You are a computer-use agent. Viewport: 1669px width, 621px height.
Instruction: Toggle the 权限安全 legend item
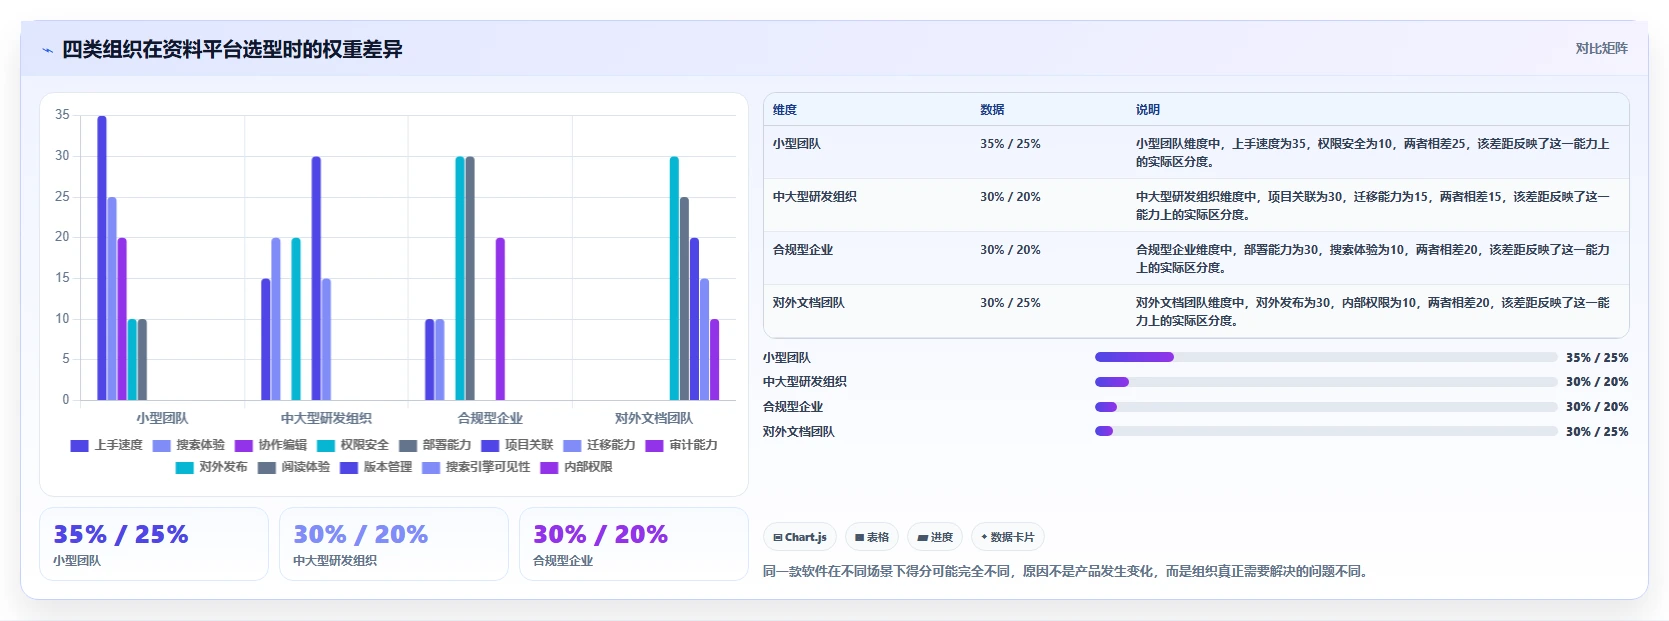352,445
